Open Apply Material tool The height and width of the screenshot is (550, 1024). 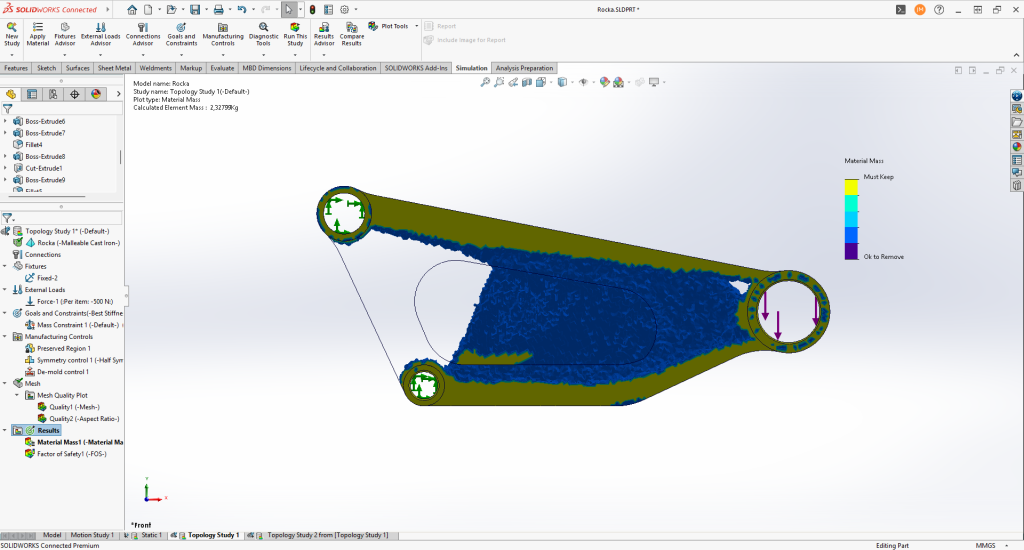38,34
